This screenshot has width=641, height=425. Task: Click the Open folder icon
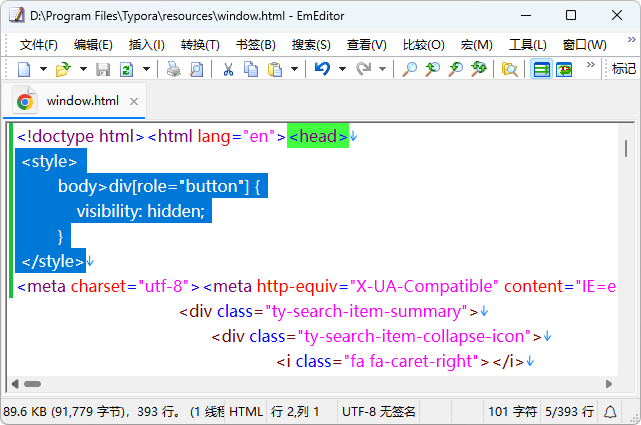tap(62, 69)
